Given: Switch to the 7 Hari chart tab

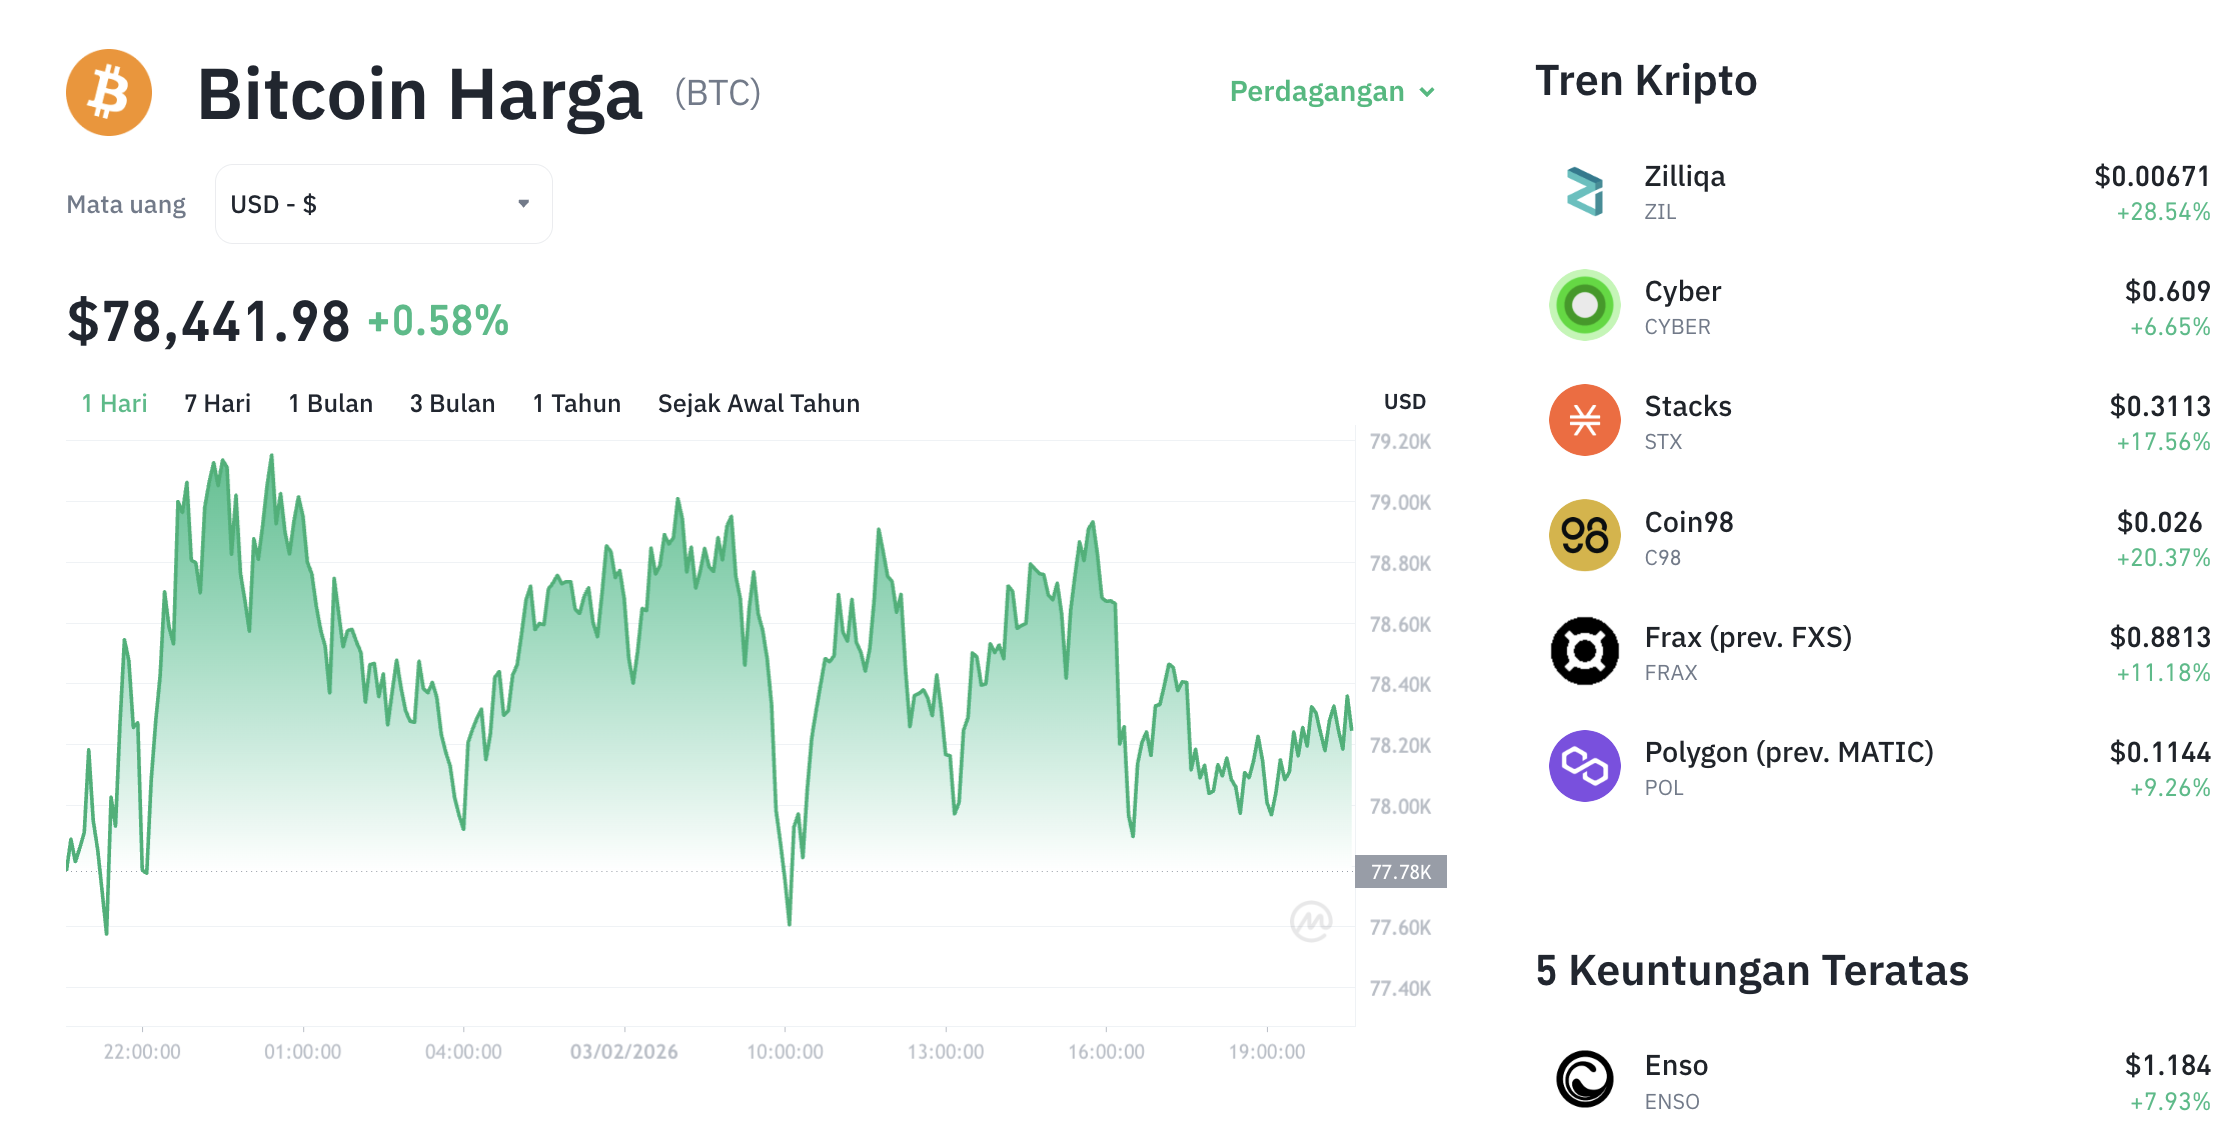Looking at the screenshot, I should [x=216, y=403].
